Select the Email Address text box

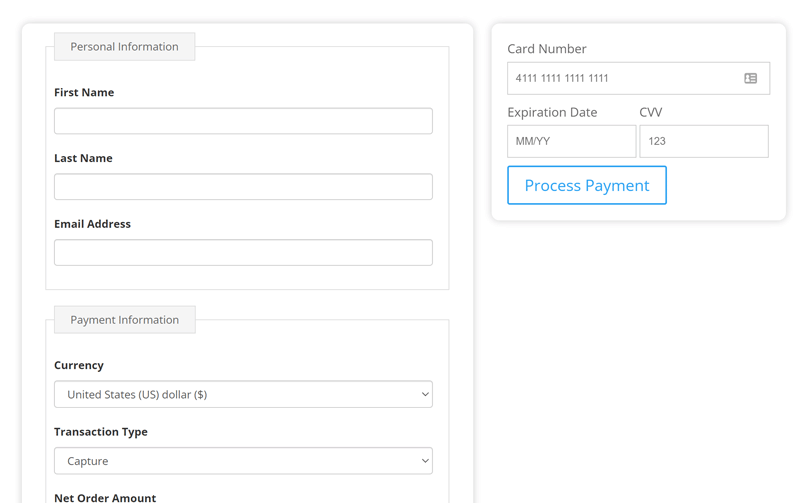tap(243, 252)
